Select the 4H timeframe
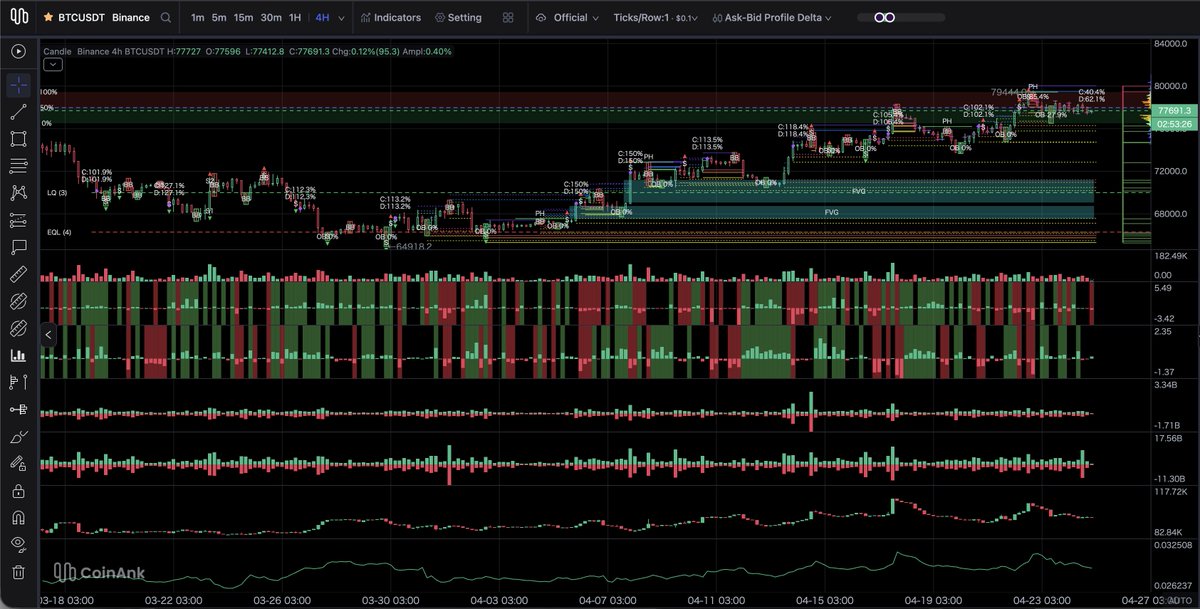This screenshot has height=609, width=1200. pyautogui.click(x=322, y=18)
